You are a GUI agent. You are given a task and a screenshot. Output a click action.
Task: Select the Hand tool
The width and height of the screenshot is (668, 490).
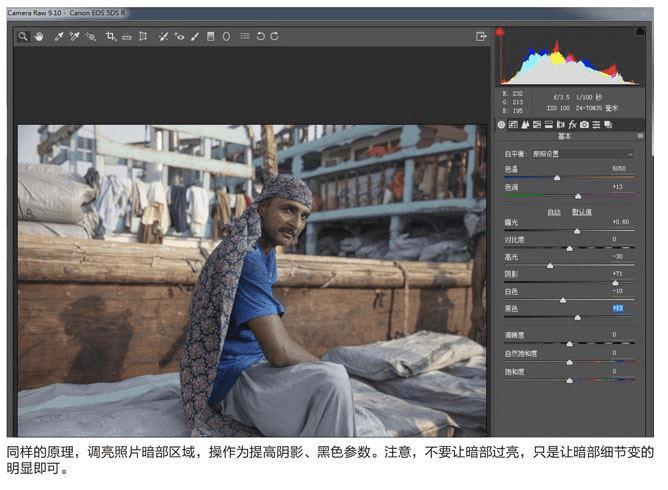point(39,36)
